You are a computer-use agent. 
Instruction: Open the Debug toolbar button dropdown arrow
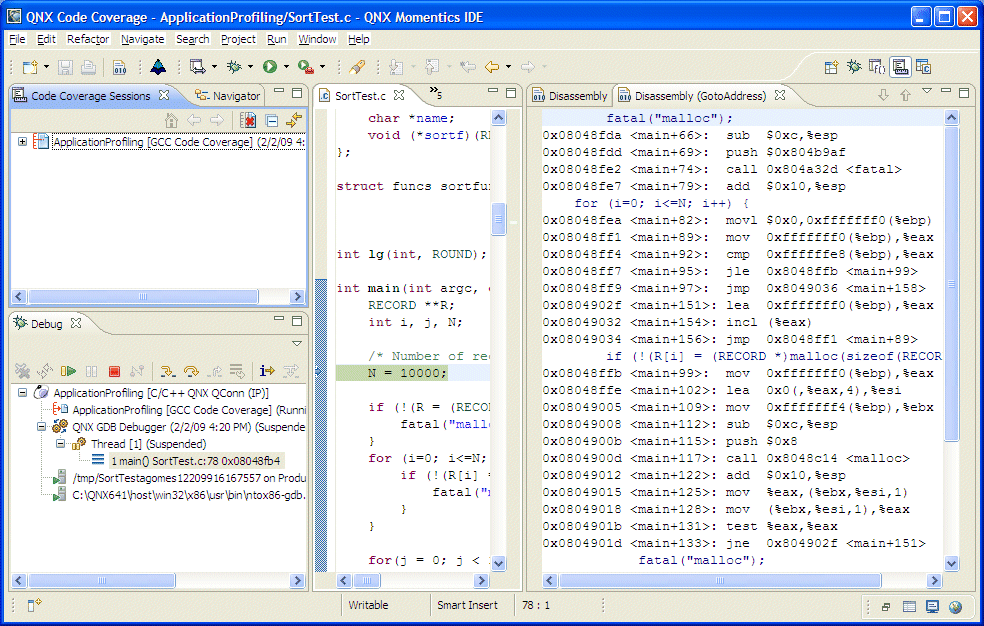(248, 67)
